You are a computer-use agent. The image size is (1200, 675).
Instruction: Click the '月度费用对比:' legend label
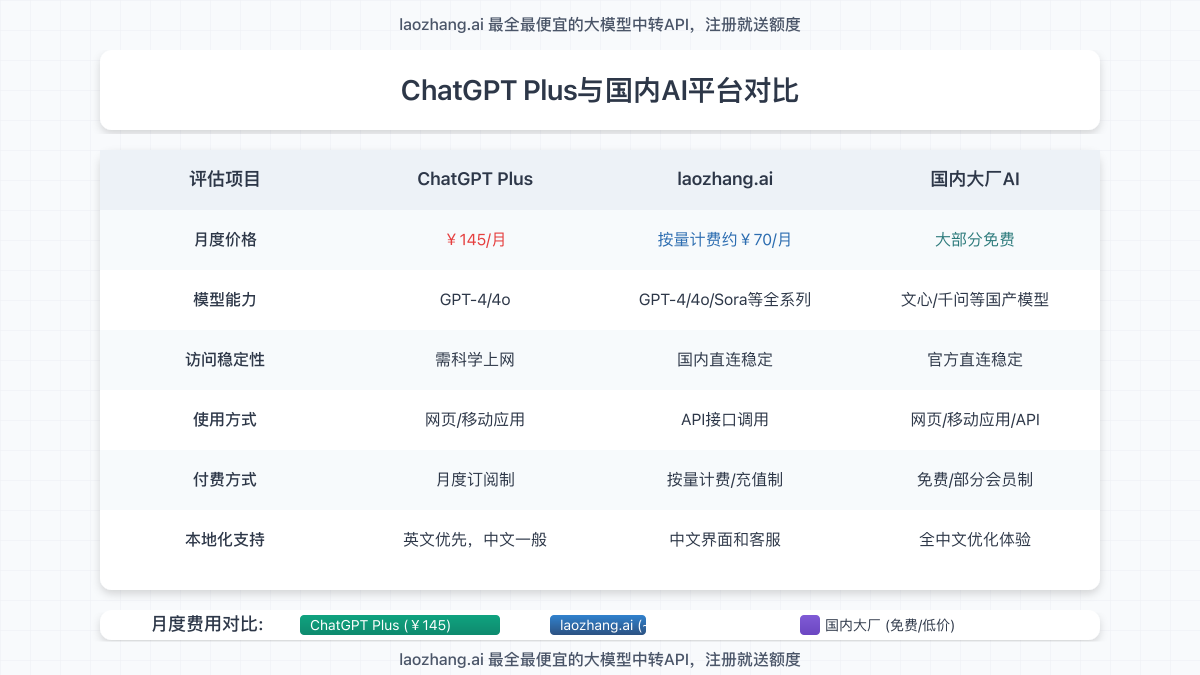click(x=208, y=625)
